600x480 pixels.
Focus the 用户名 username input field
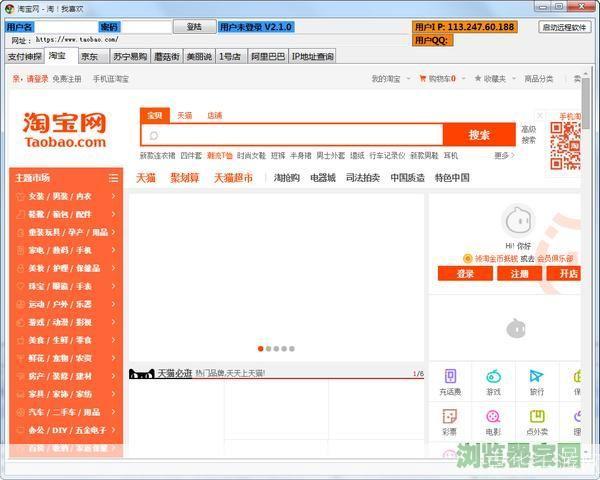(x=66, y=27)
